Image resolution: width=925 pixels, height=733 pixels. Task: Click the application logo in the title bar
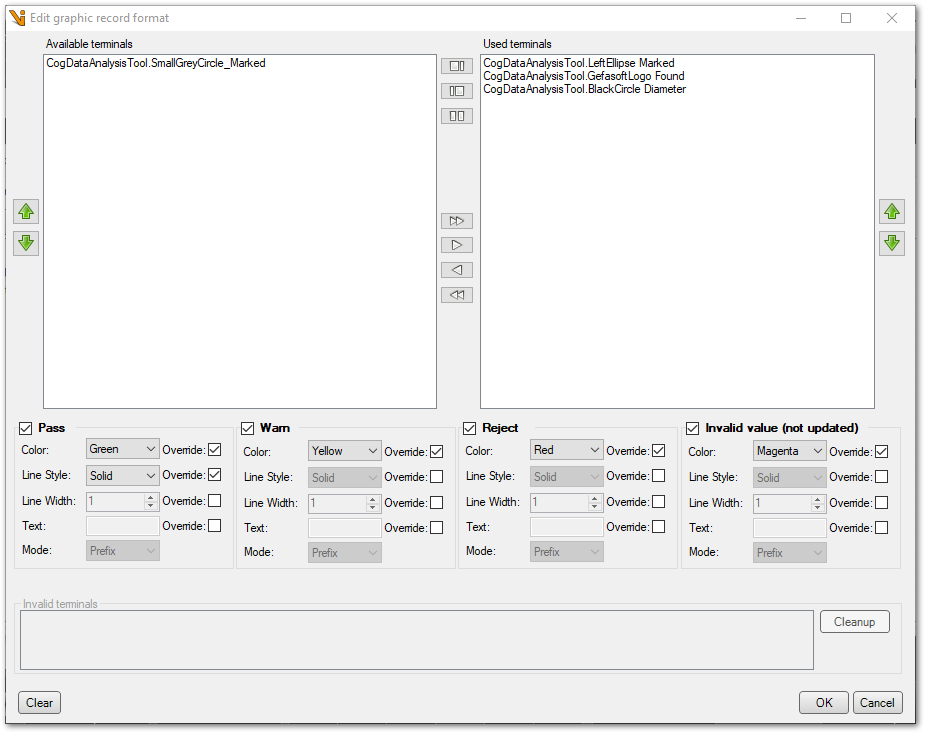click(x=18, y=18)
